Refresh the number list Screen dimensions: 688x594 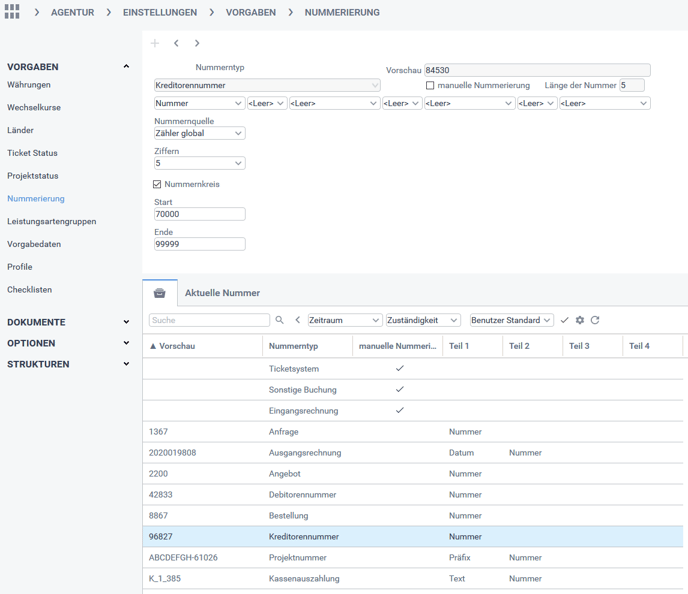(595, 320)
